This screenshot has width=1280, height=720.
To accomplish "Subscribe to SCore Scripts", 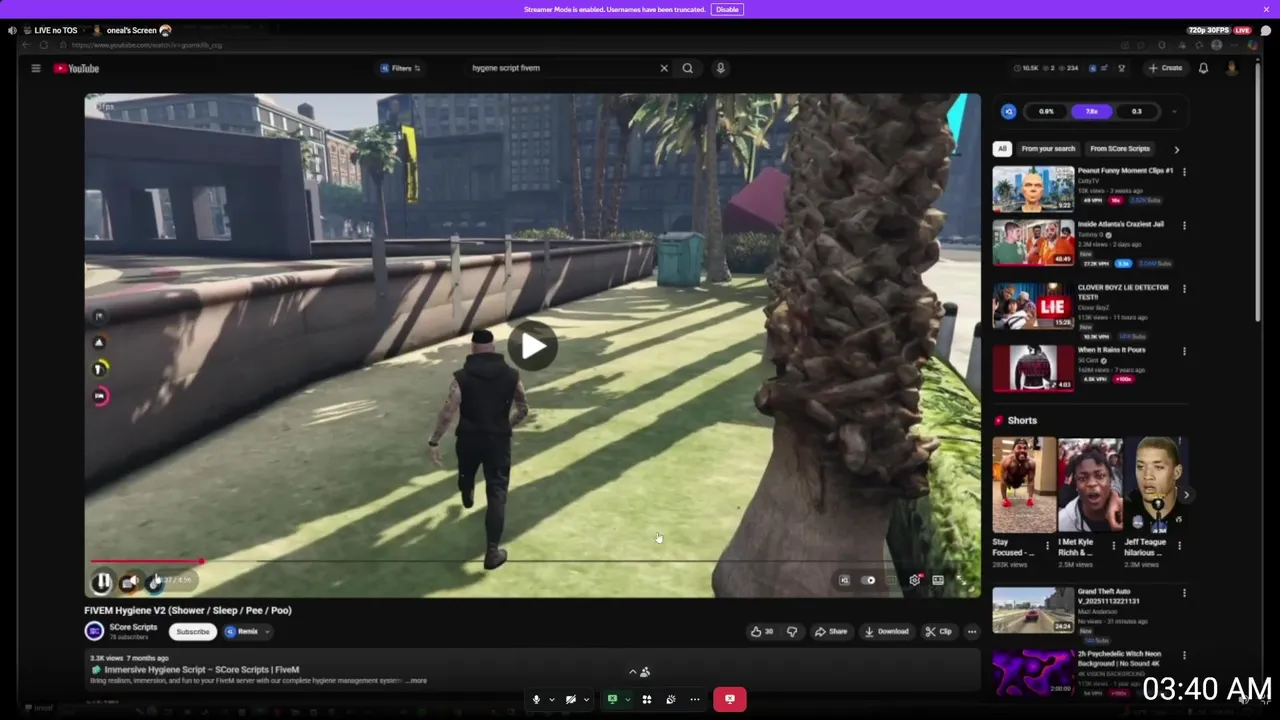I will pos(193,631).
